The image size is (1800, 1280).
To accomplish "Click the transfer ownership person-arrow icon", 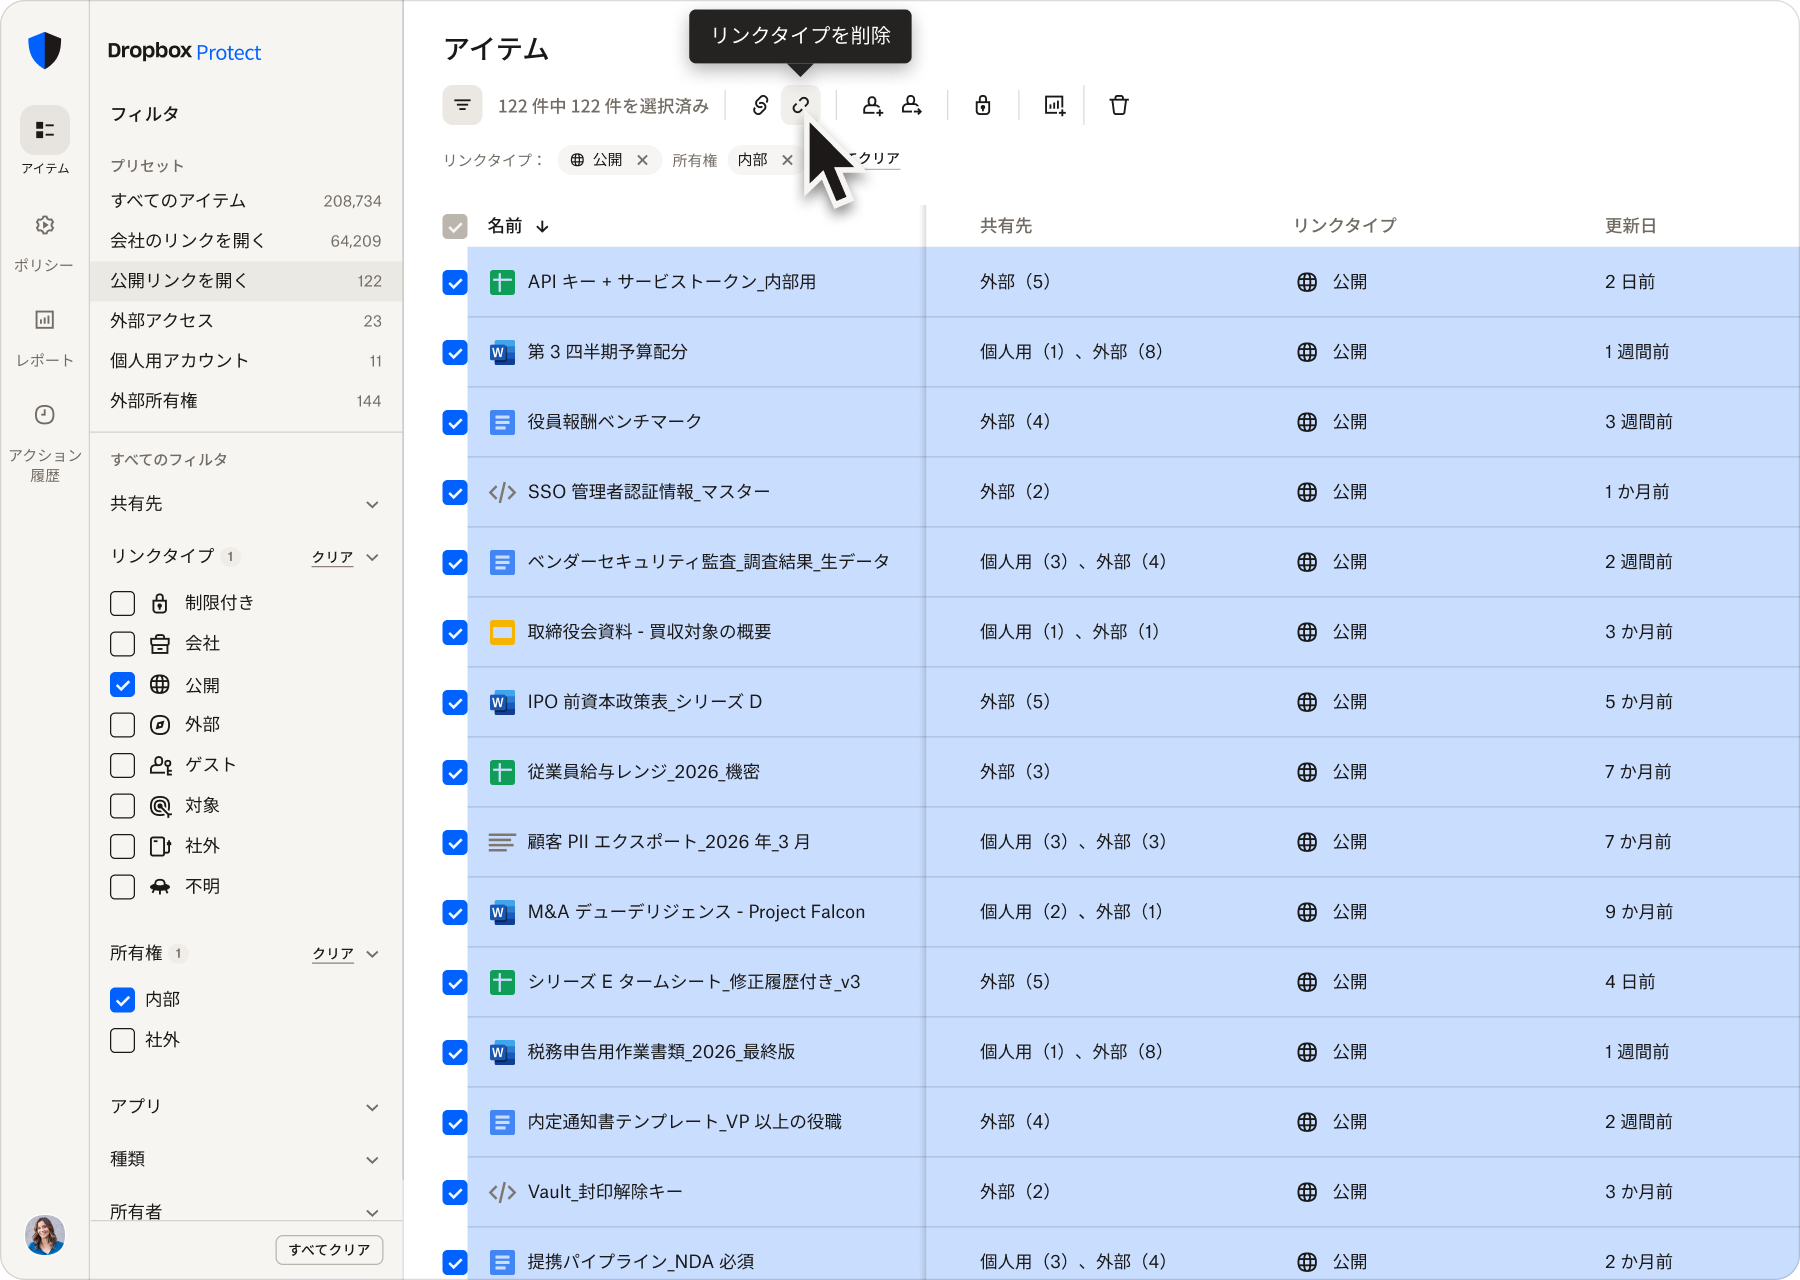I will 912,105.
